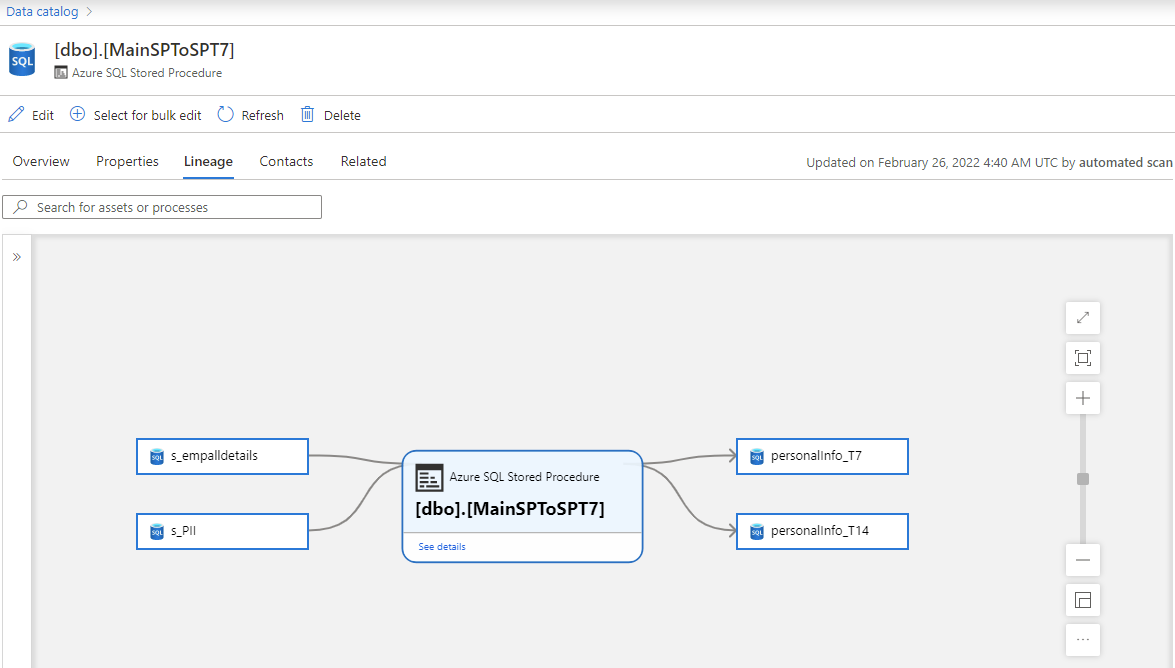Navigate back via the Data catalog link
This screenshot has height=668, width=1175.
click(x=42, y=11)
